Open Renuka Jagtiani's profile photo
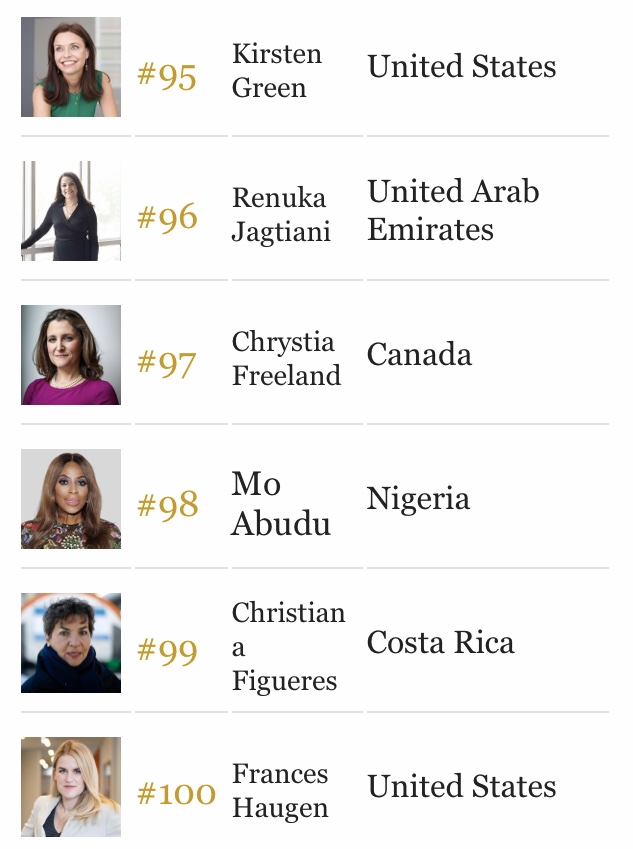This screenshot has height=849, width=633. pos(71,211)
